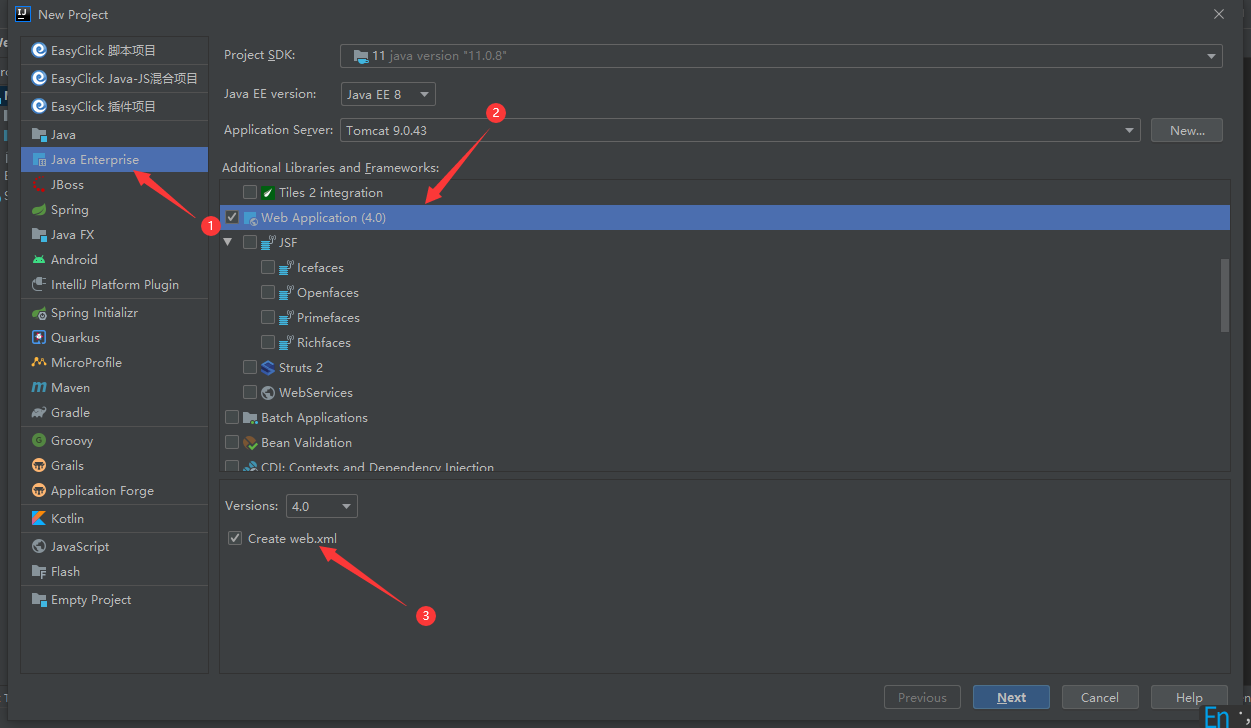Collapse the JSF tree node
Viewport: 1251px width, 728px height.
point(229,243)
